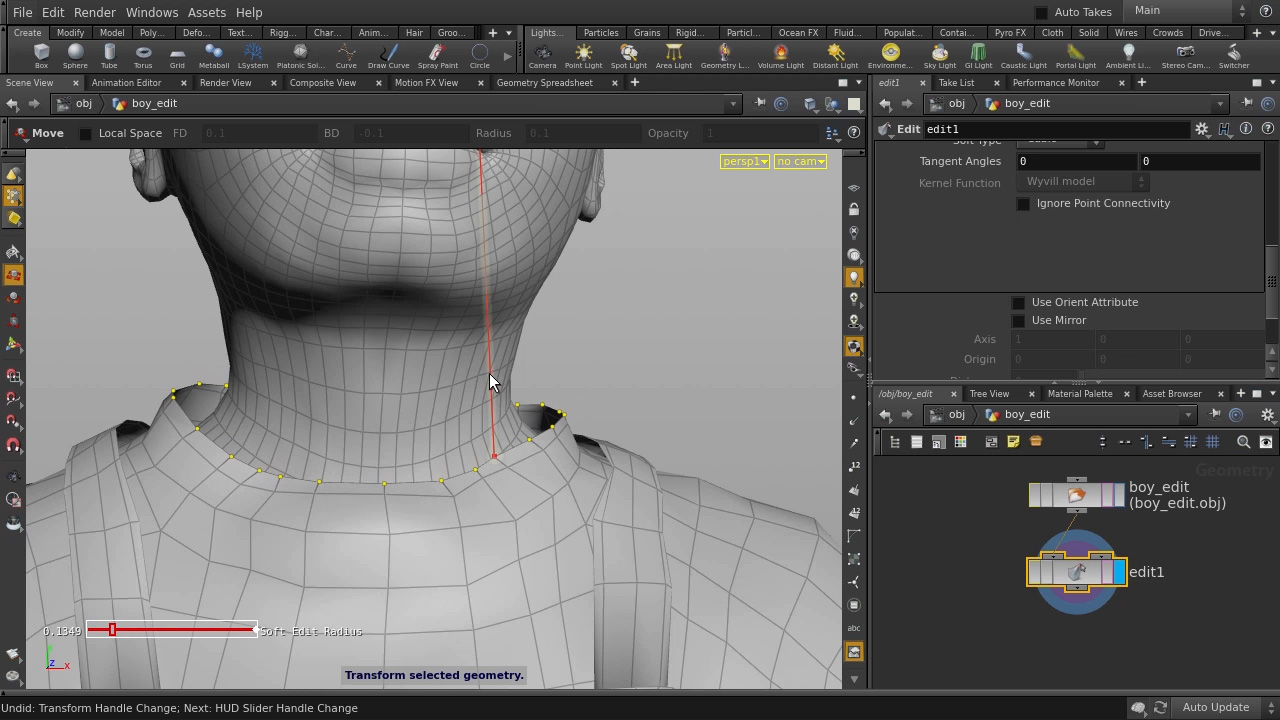Image resolution: width=1280 pixels, height=720 pixels.
Task: Enable the Ignore Point Connectivity checkbox
Action: pos(1023,203)
